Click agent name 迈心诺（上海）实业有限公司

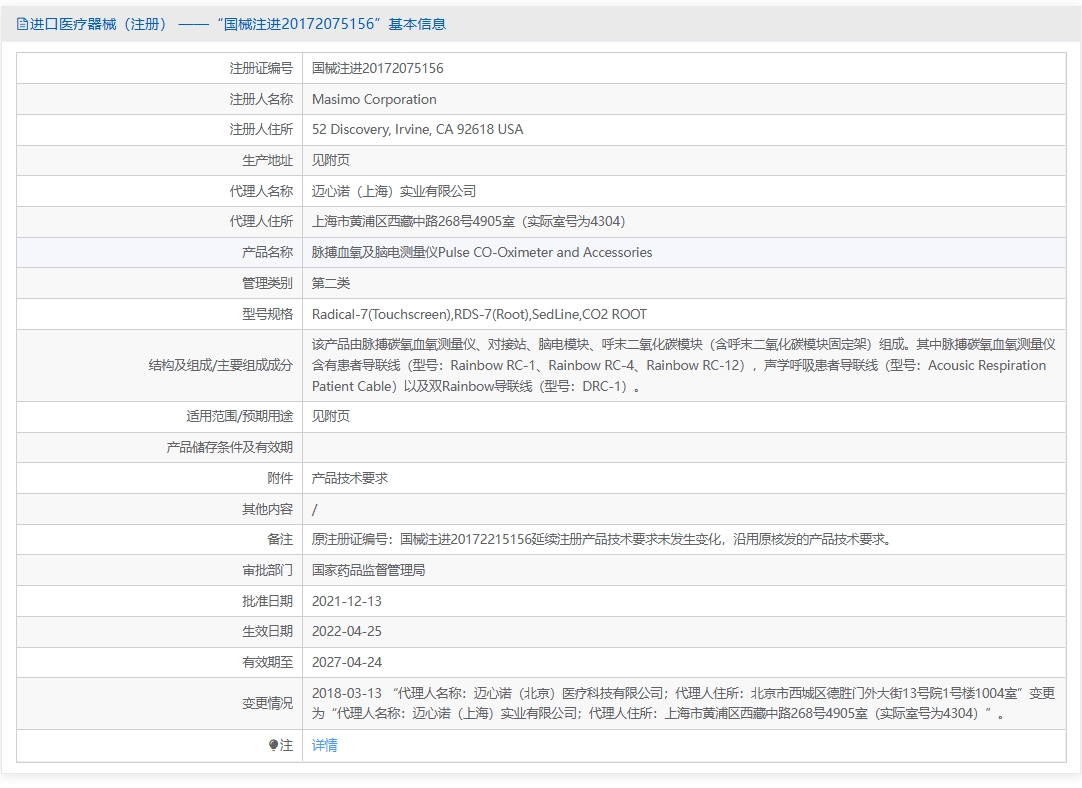click(394, 191)
